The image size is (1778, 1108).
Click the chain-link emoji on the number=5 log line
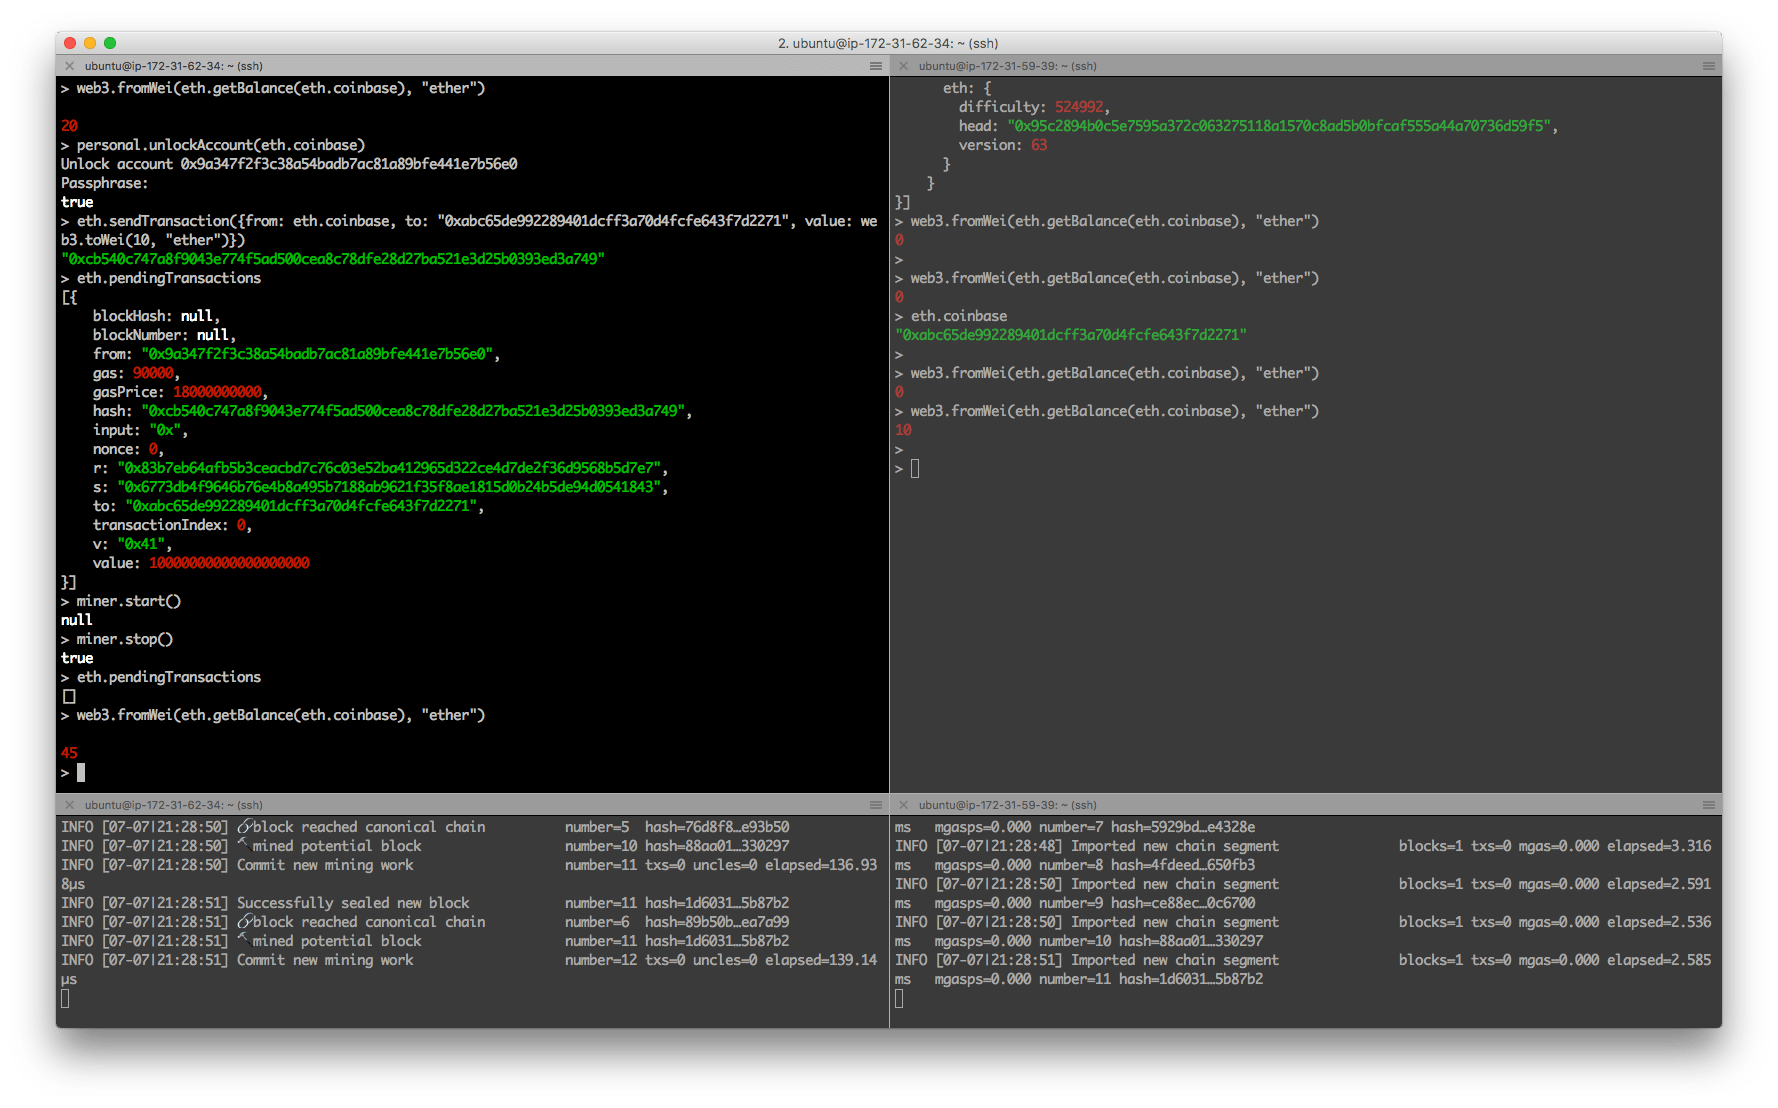[244, 827]
